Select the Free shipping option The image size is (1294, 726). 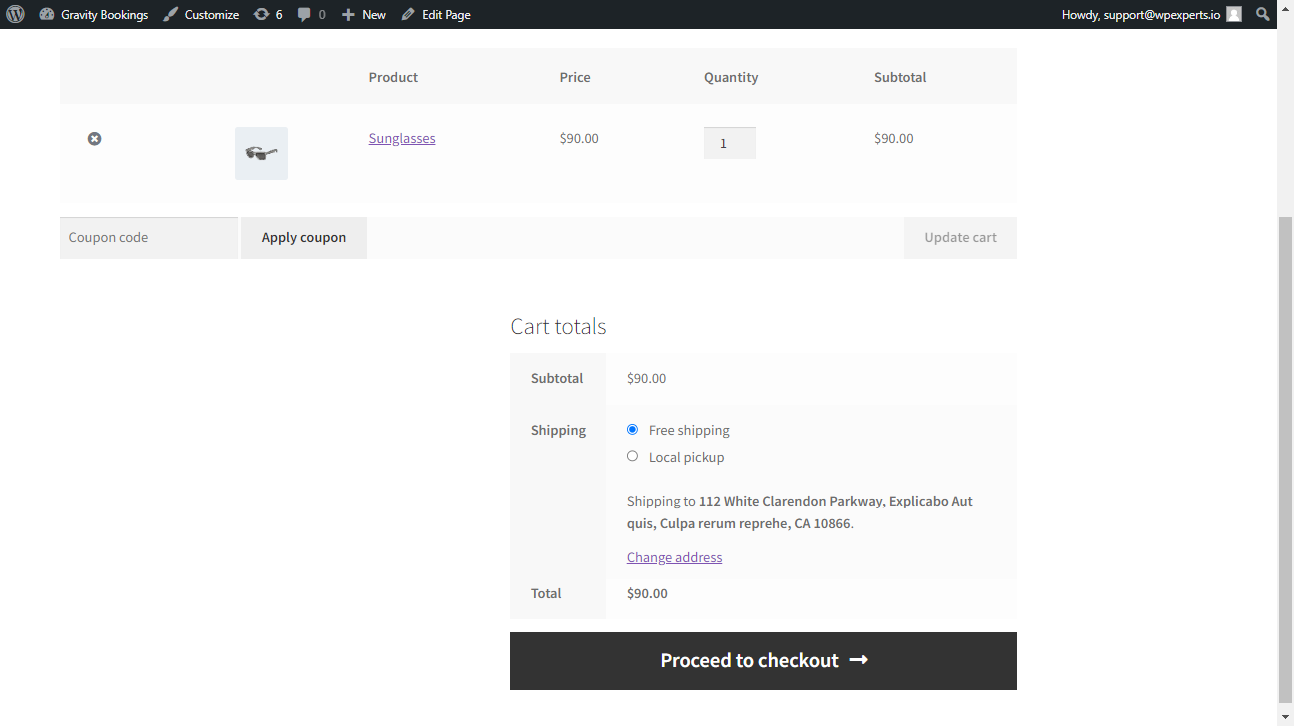click(x=632, y=429)
